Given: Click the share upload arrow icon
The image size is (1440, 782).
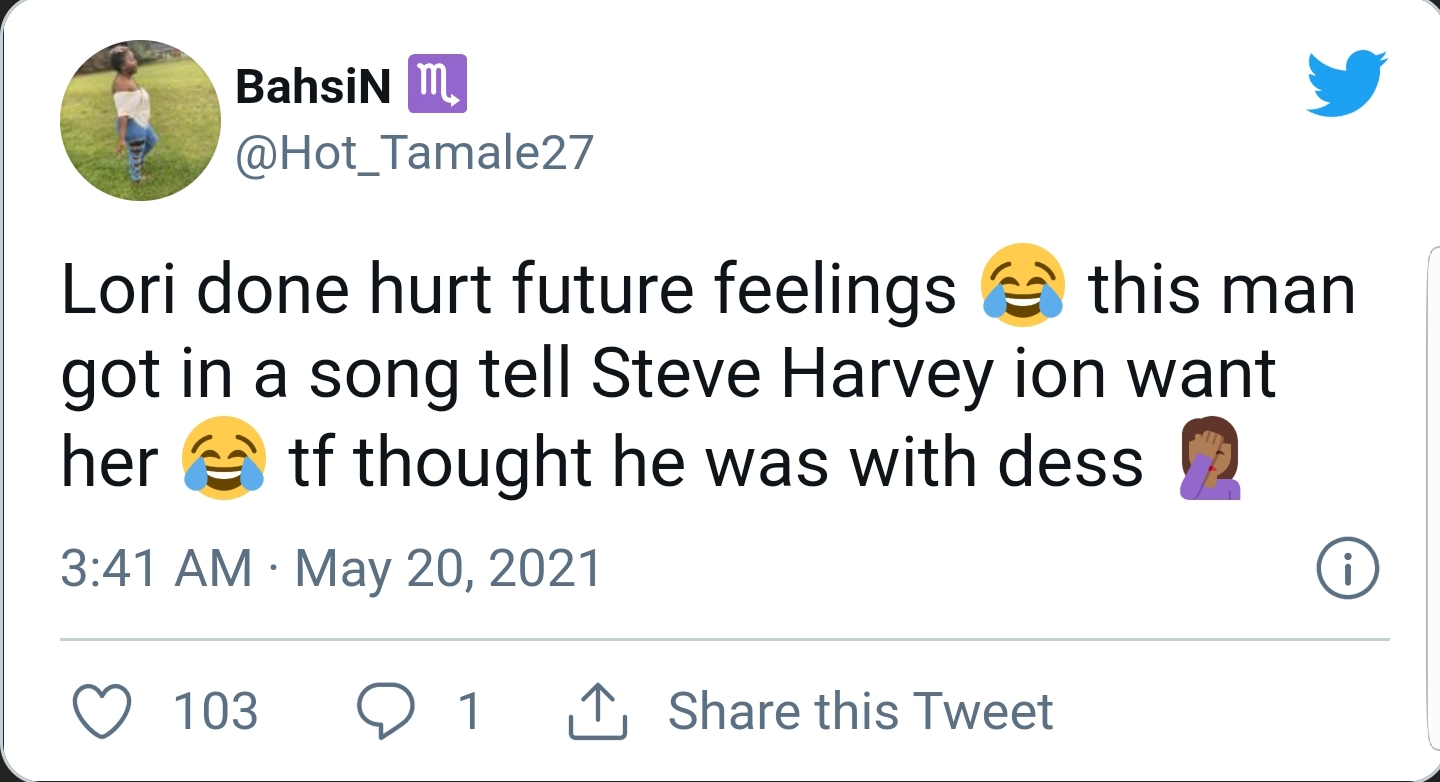Looking at the screenshot, I should point(597,711).
